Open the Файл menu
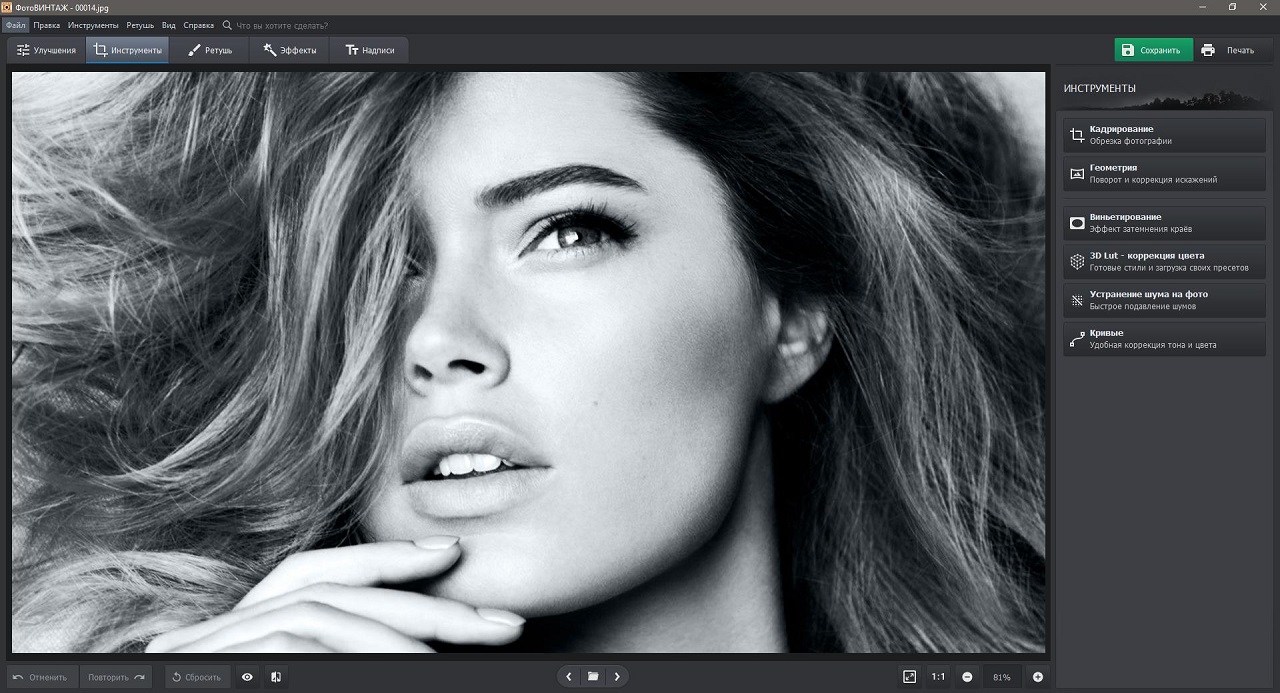Image resolution: width=1280 pixels, height=693 pixels. pyautogui.click(x=15, y=24)
